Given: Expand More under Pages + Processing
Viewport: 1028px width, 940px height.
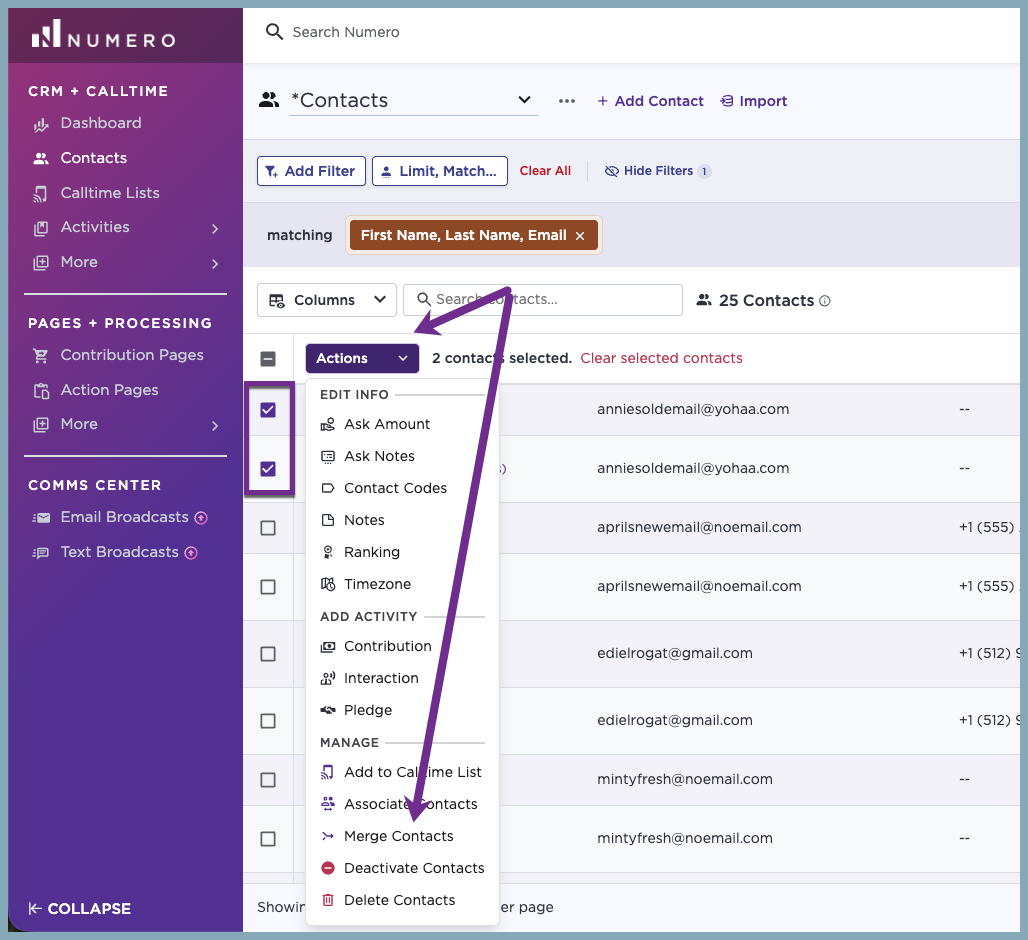Looking at the screenshot, I should pos(215,426).
